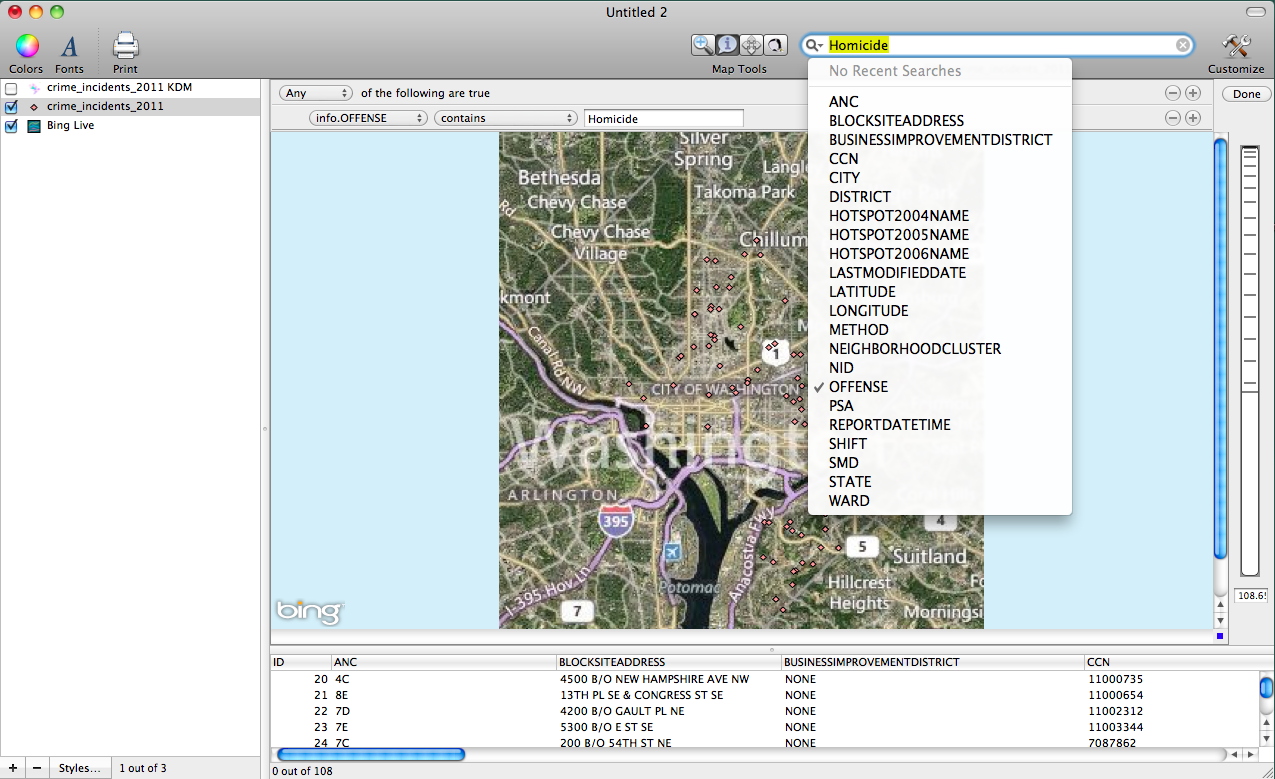
Task: Open the Colors picker in the toolbar
Action: pyautogui.click(x=27, y=47)
